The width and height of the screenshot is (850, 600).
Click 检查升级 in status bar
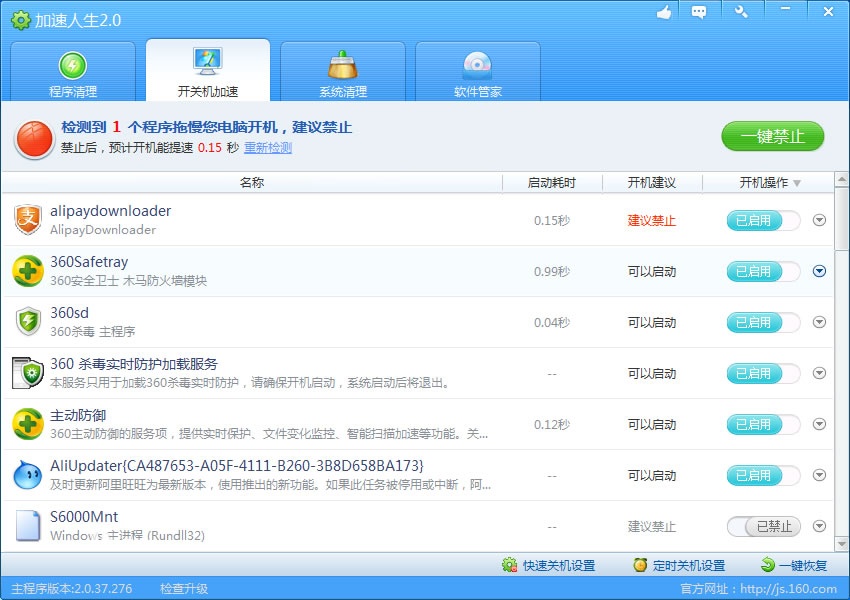click(x=184, y=589)
